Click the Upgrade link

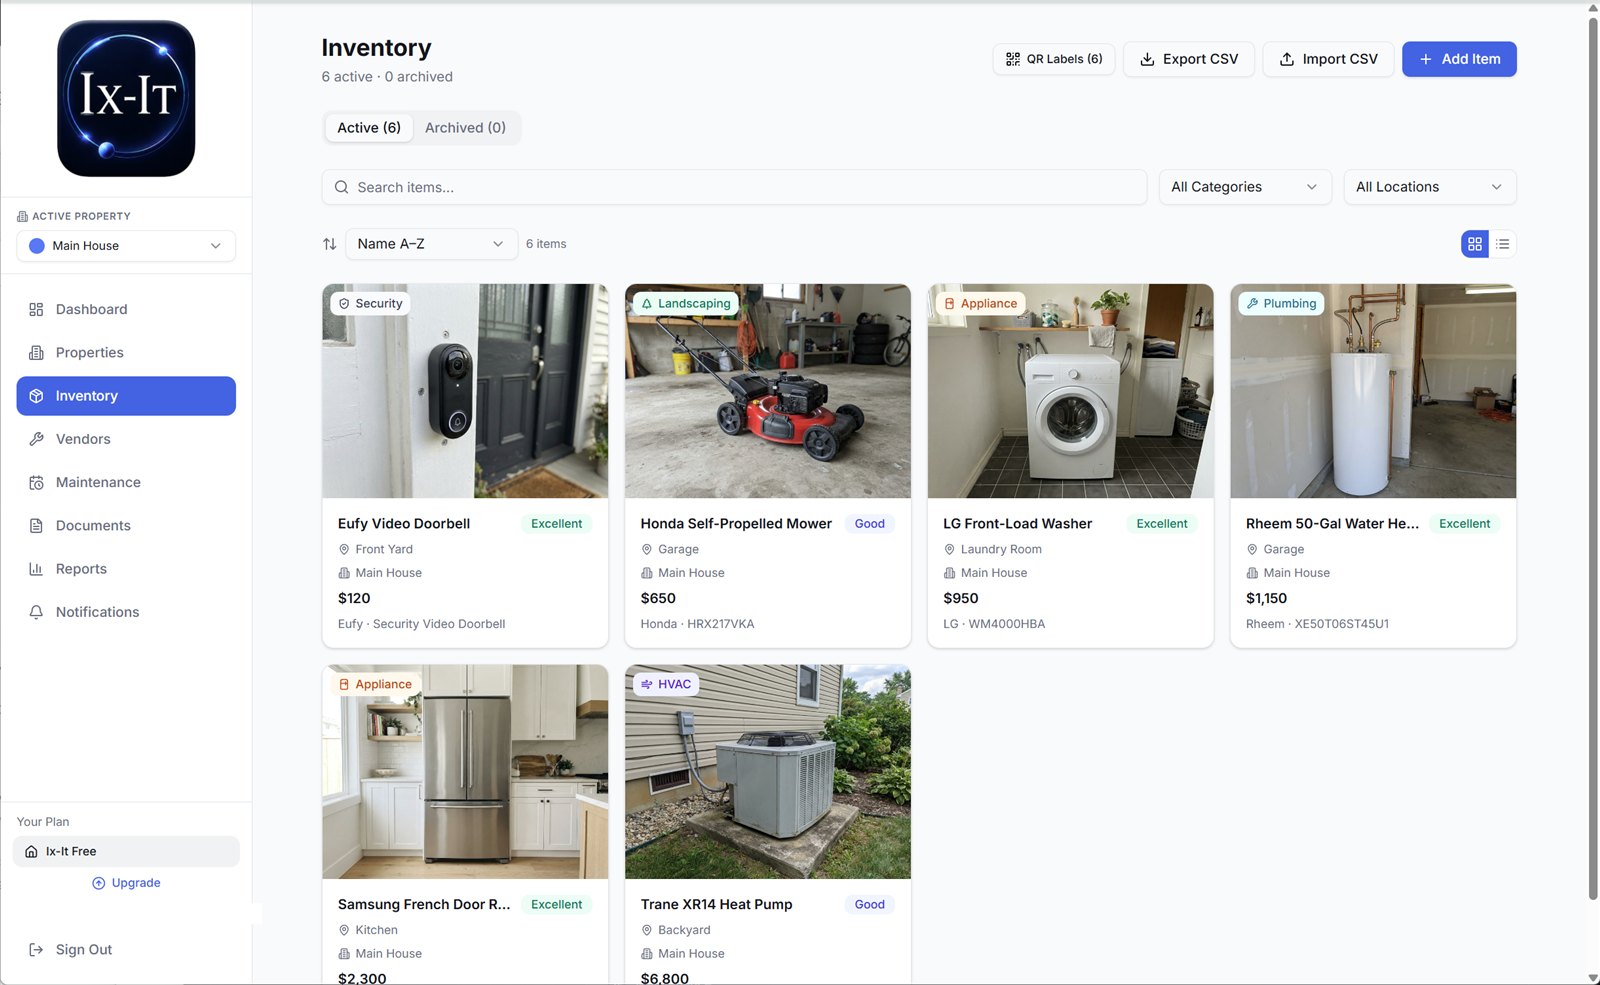pos(126,883)
